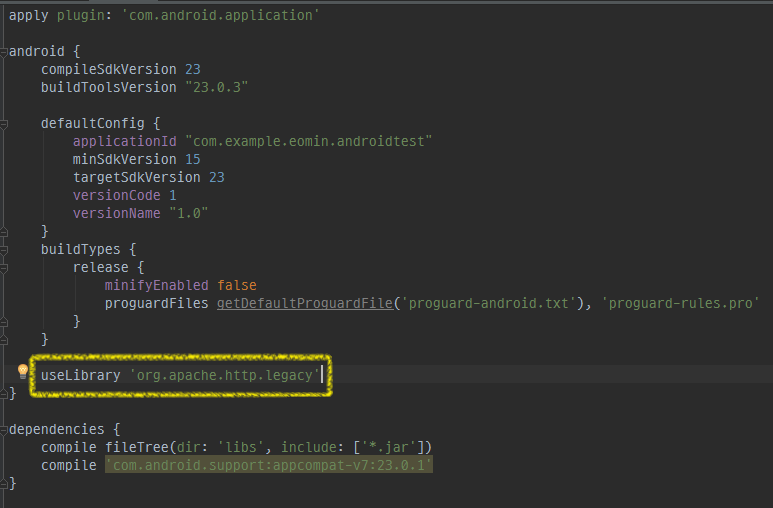Open getDefaultProguardFile underlined method reference
Screen dimensions: 773x508
pos(305,303)
